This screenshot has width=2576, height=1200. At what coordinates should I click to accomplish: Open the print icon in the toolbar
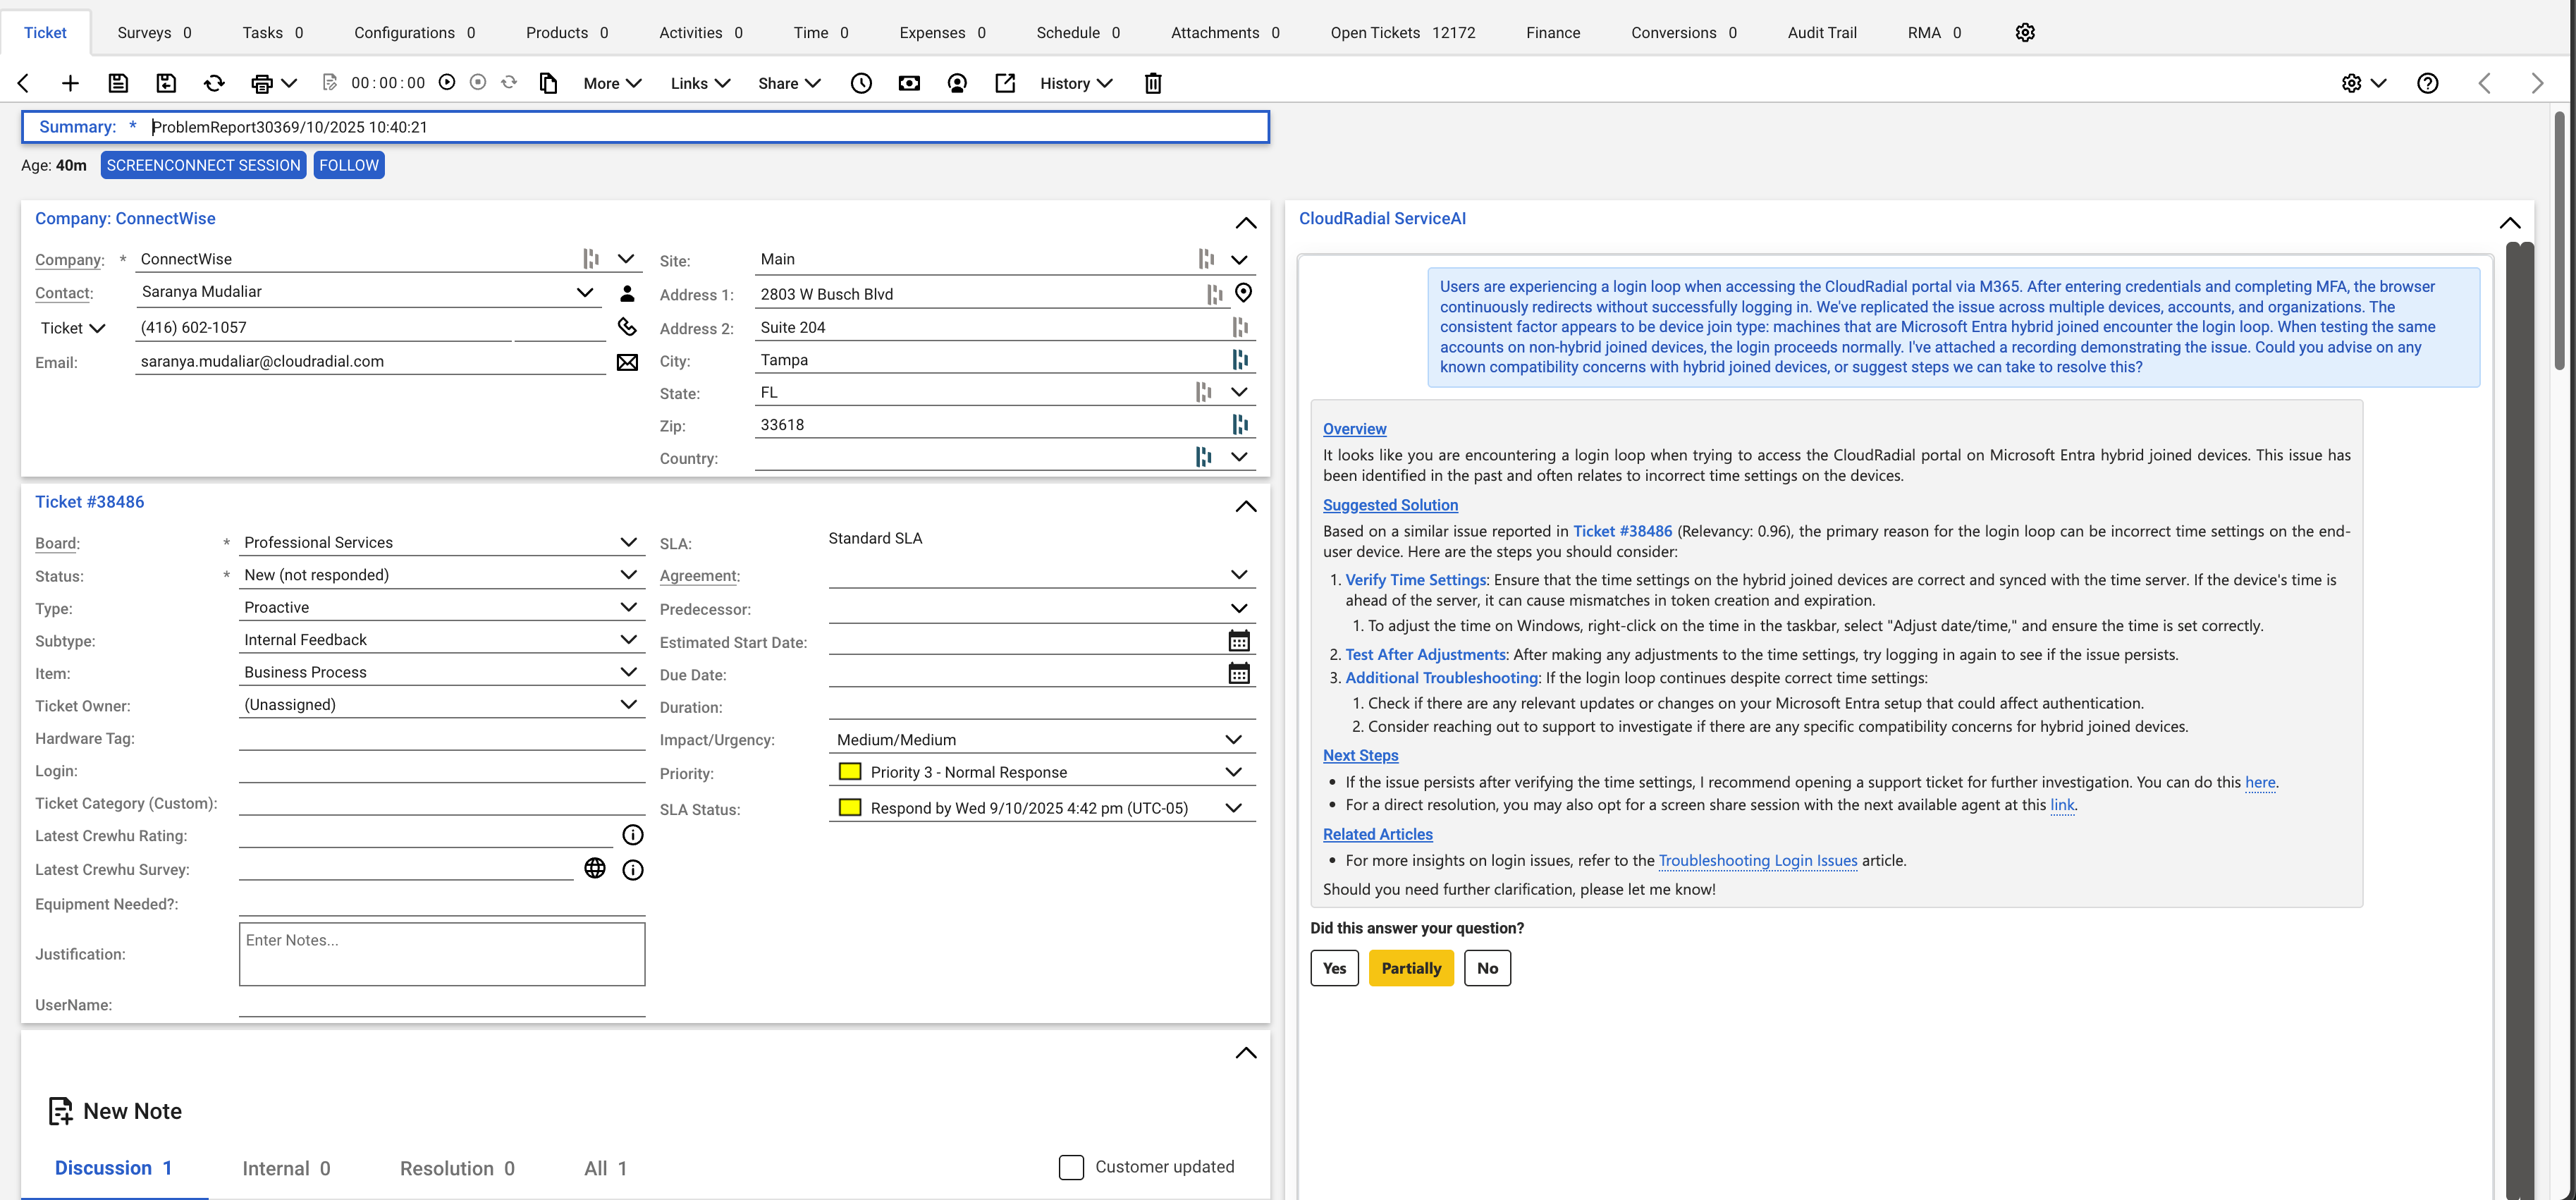click(262, 83)
